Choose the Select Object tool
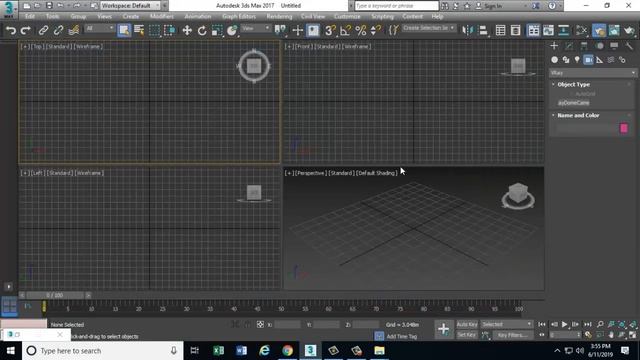640x360 pixels. pos(124,30)
